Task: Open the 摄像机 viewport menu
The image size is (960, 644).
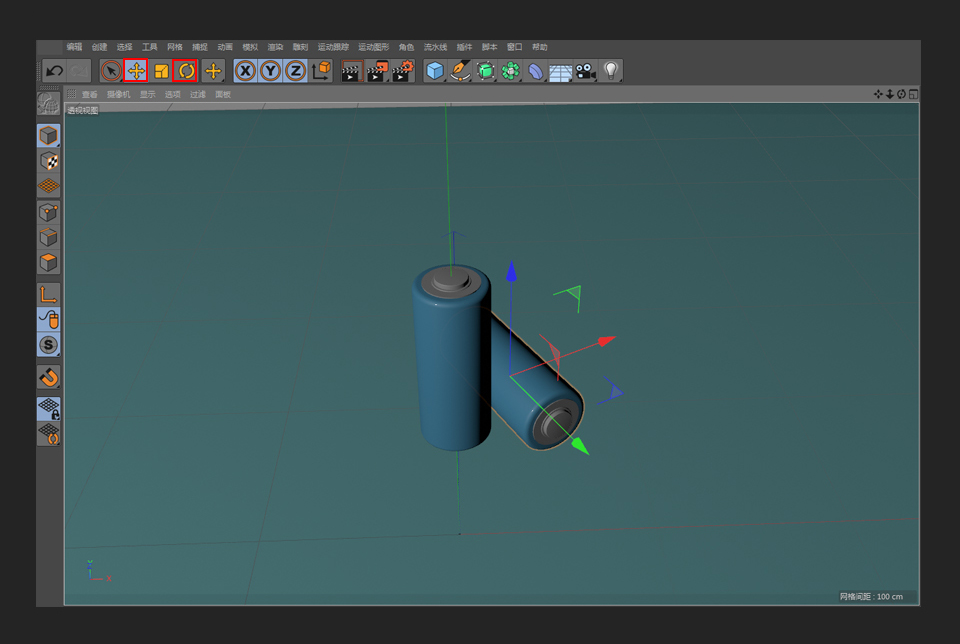Action: (116, 94)
